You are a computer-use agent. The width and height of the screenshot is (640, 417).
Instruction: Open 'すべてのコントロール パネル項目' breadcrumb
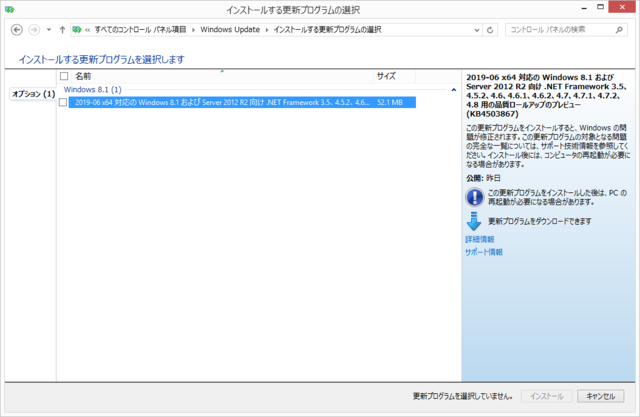(140, 30)
